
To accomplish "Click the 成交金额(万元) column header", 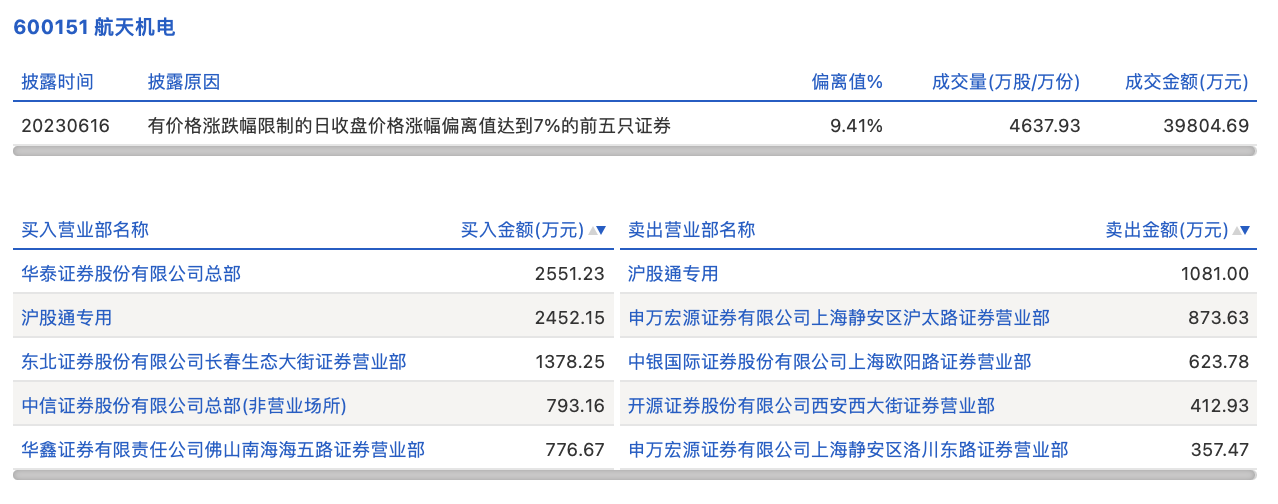I will pyautogui.click(x=1187, y=82).
